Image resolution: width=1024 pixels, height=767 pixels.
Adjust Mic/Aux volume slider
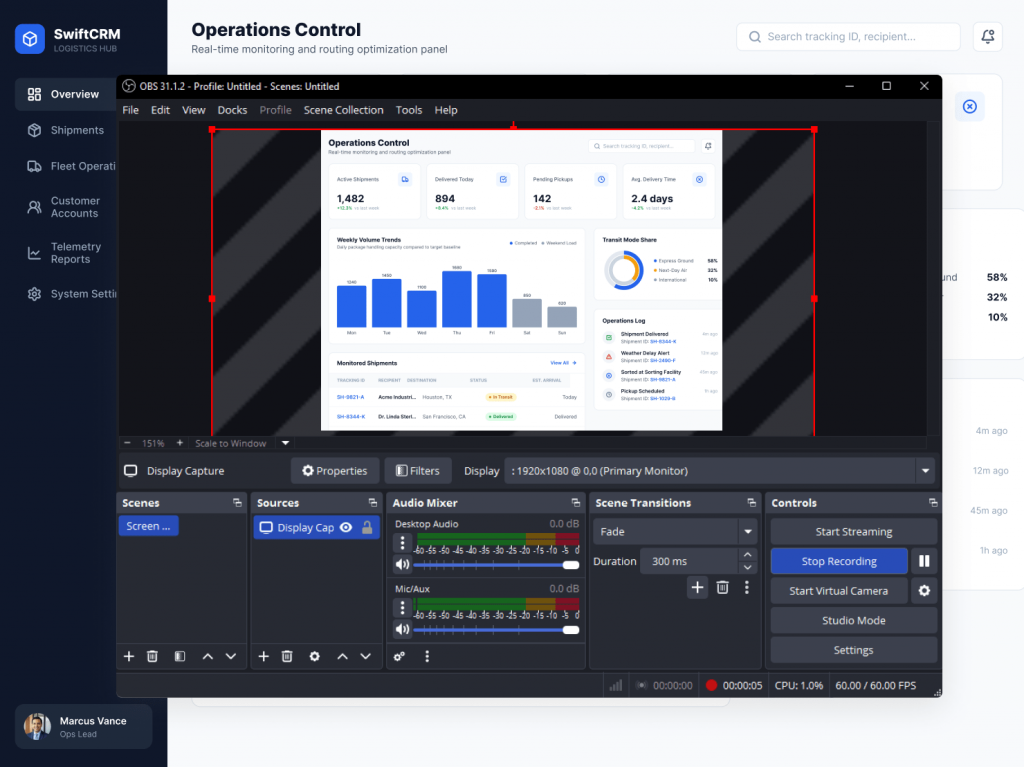(496, 630)
